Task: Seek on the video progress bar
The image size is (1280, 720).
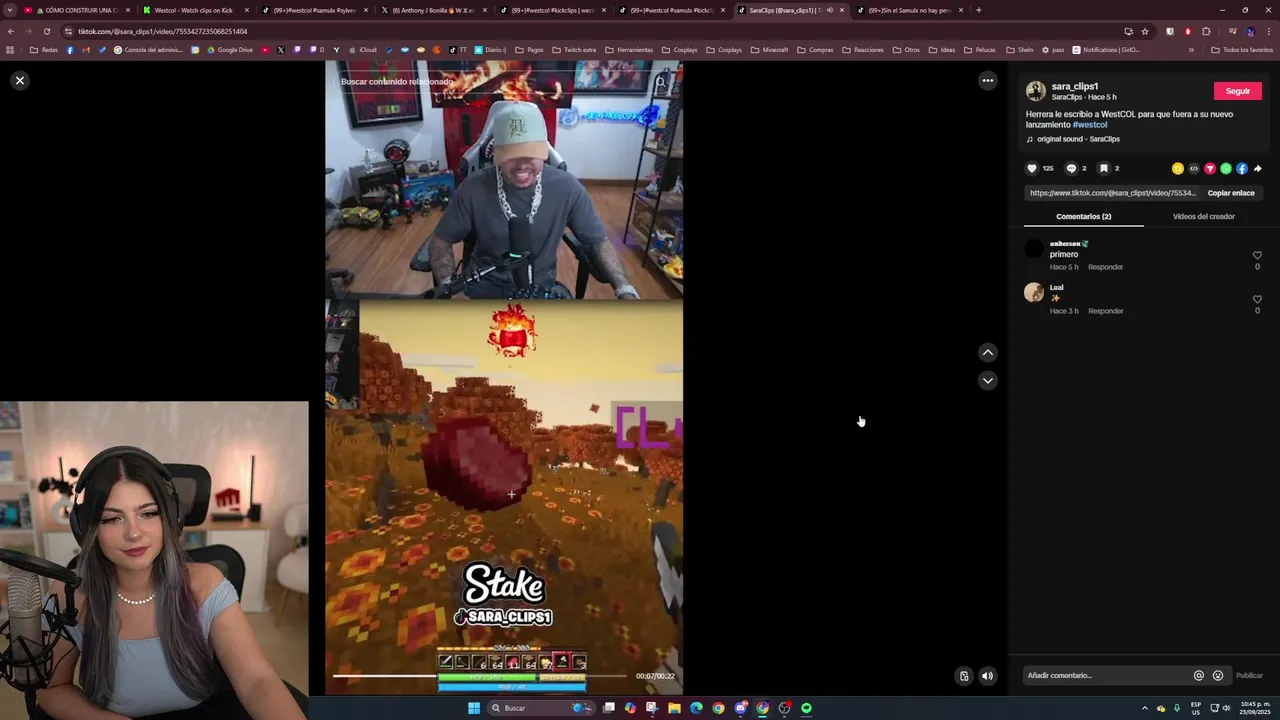Action: [480, 676]
